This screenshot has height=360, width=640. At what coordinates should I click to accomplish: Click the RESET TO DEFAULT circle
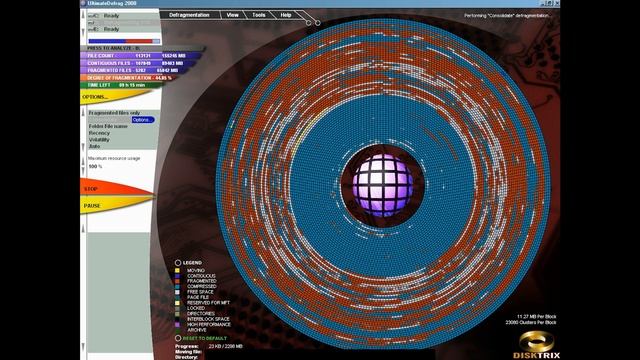(x=178, y=338)
